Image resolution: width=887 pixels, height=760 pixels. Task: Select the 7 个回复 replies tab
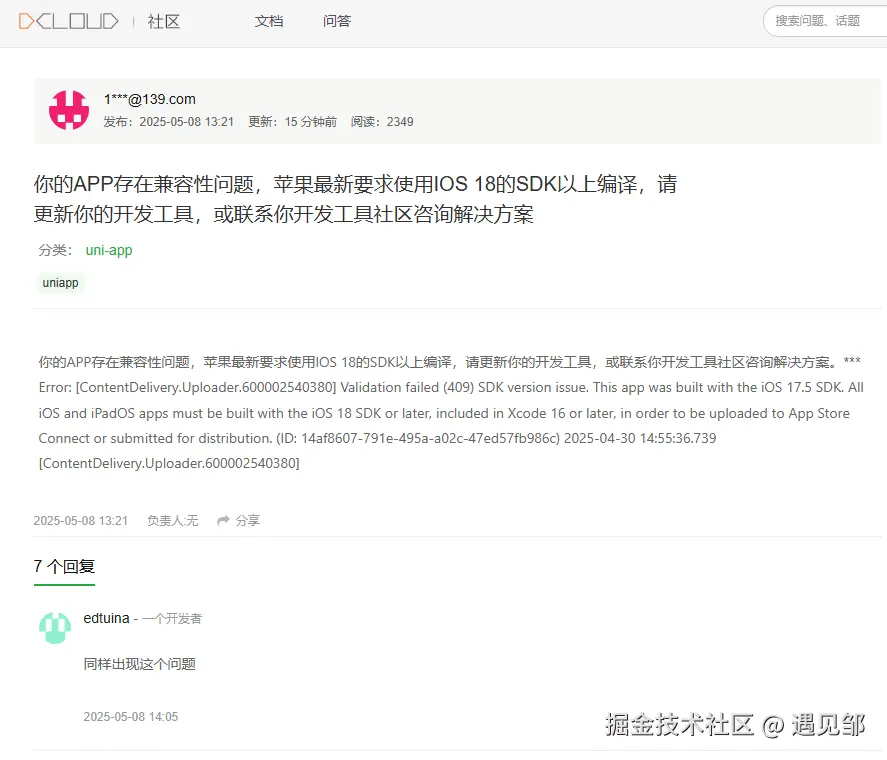coord(64,566)
